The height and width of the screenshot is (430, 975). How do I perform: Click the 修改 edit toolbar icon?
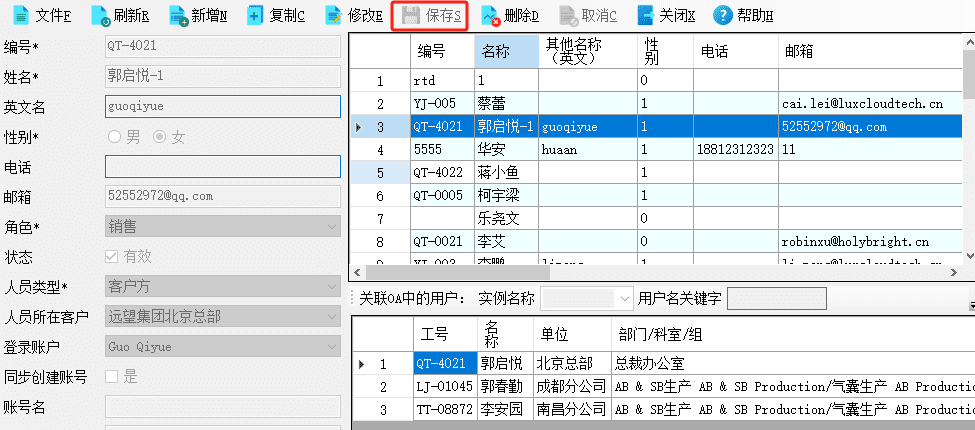334,16
